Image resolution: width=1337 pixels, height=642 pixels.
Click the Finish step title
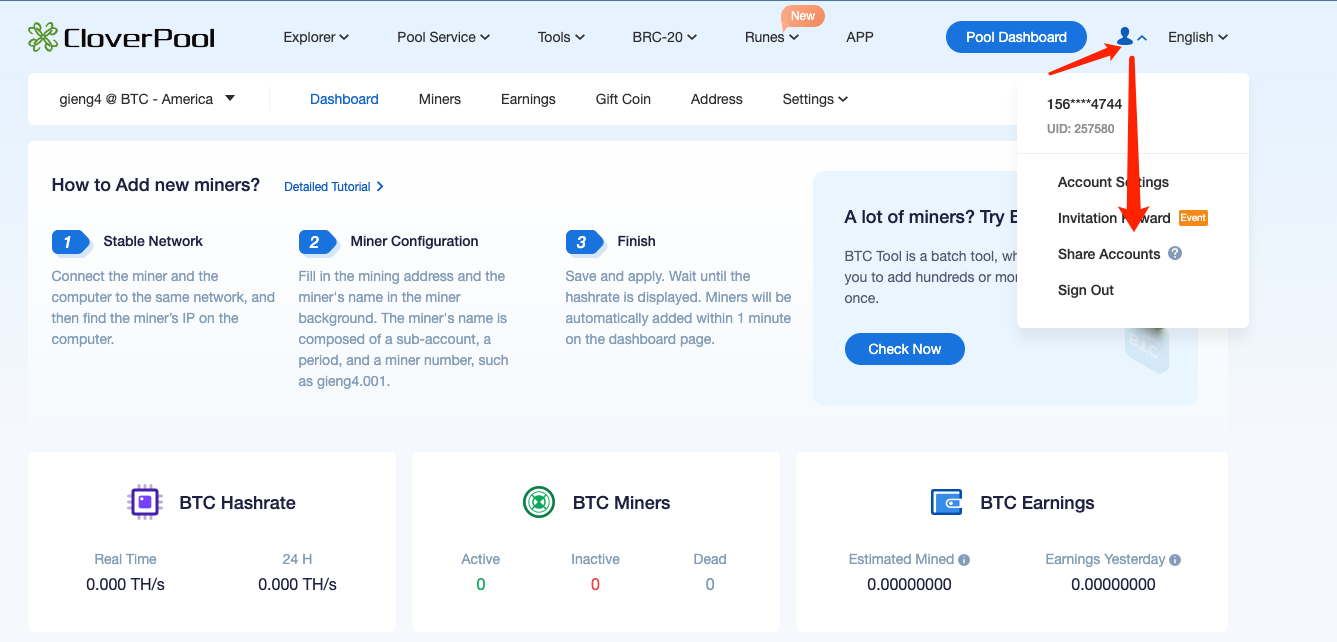pos(636,241)
